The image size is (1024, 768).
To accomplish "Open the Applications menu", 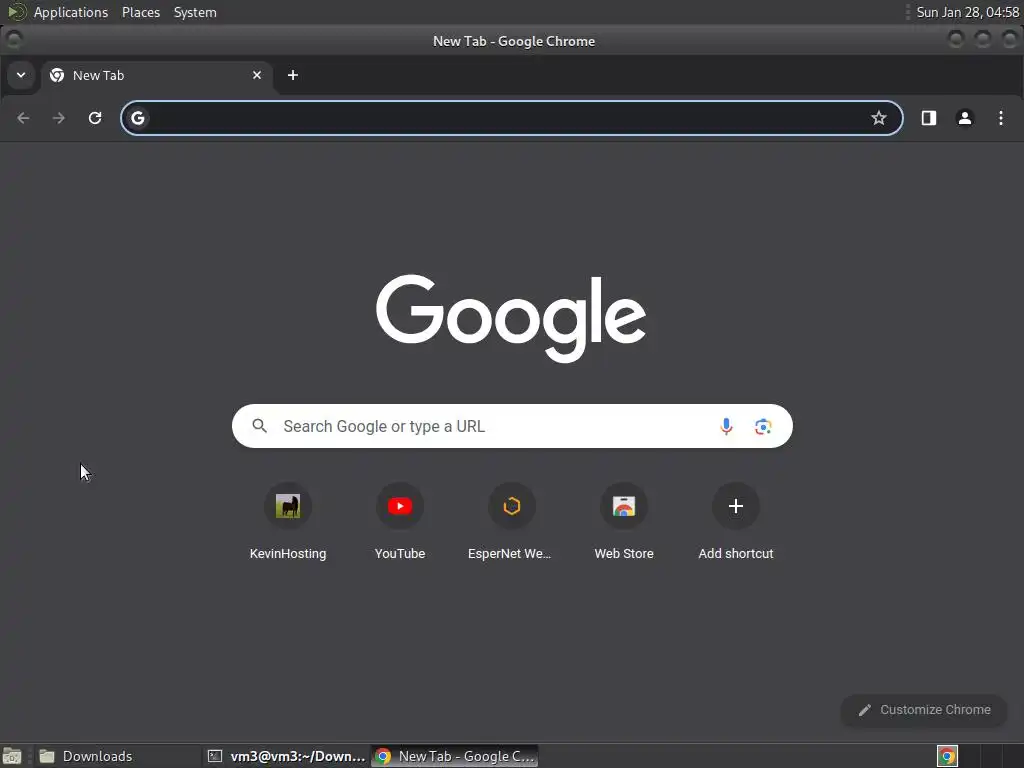I will point(71,12).
